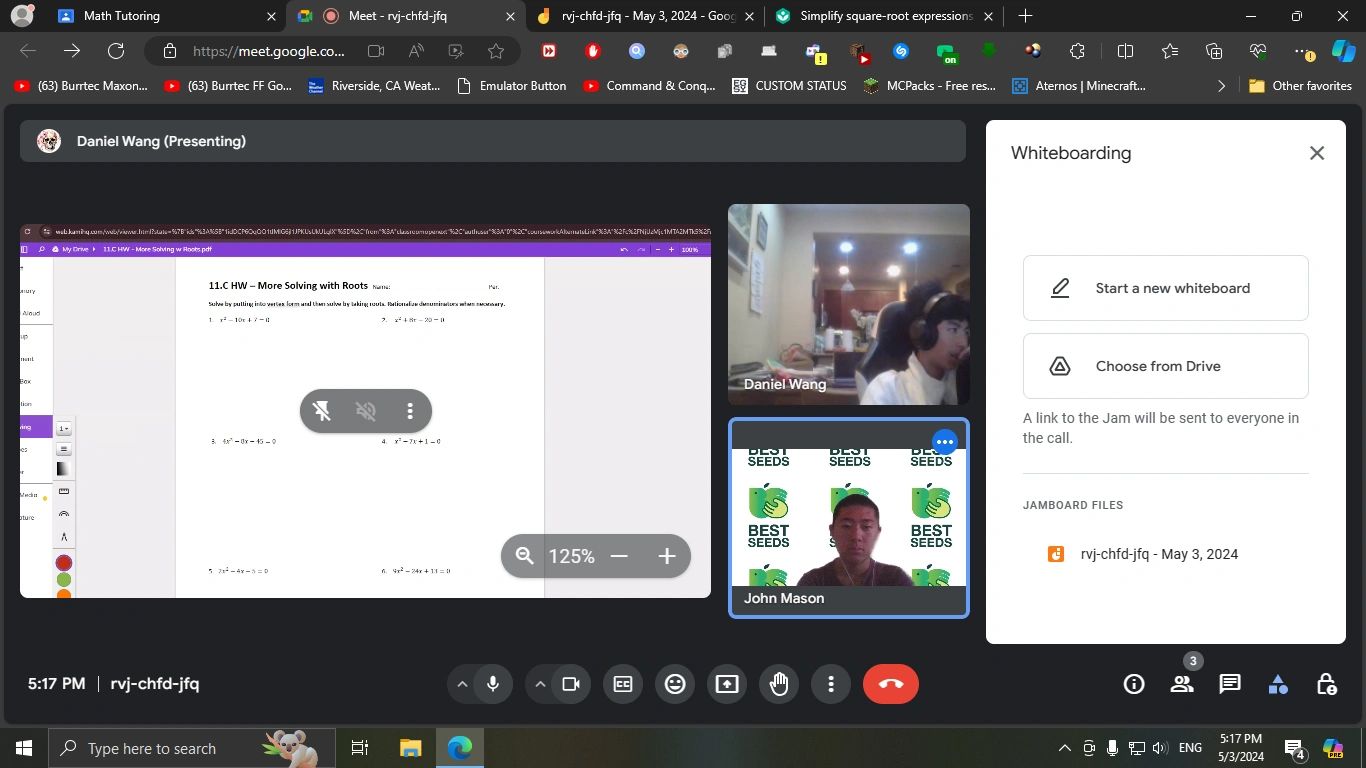
Task: Zoom in the presentation with plus button
Action: 667,556
